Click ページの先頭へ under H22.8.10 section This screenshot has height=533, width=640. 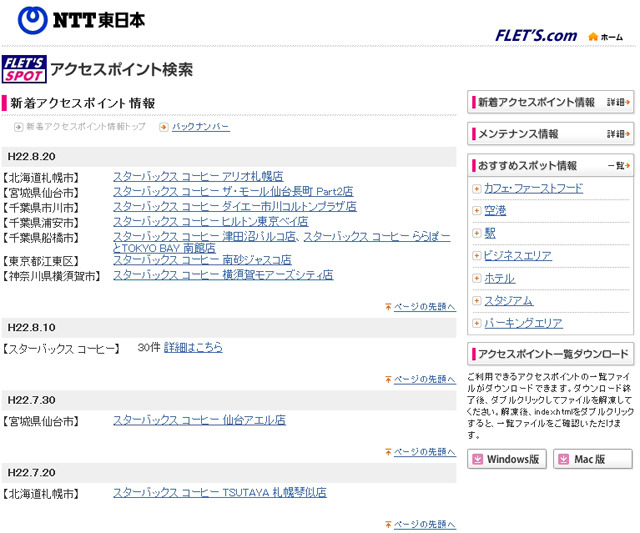coord(424,380)
